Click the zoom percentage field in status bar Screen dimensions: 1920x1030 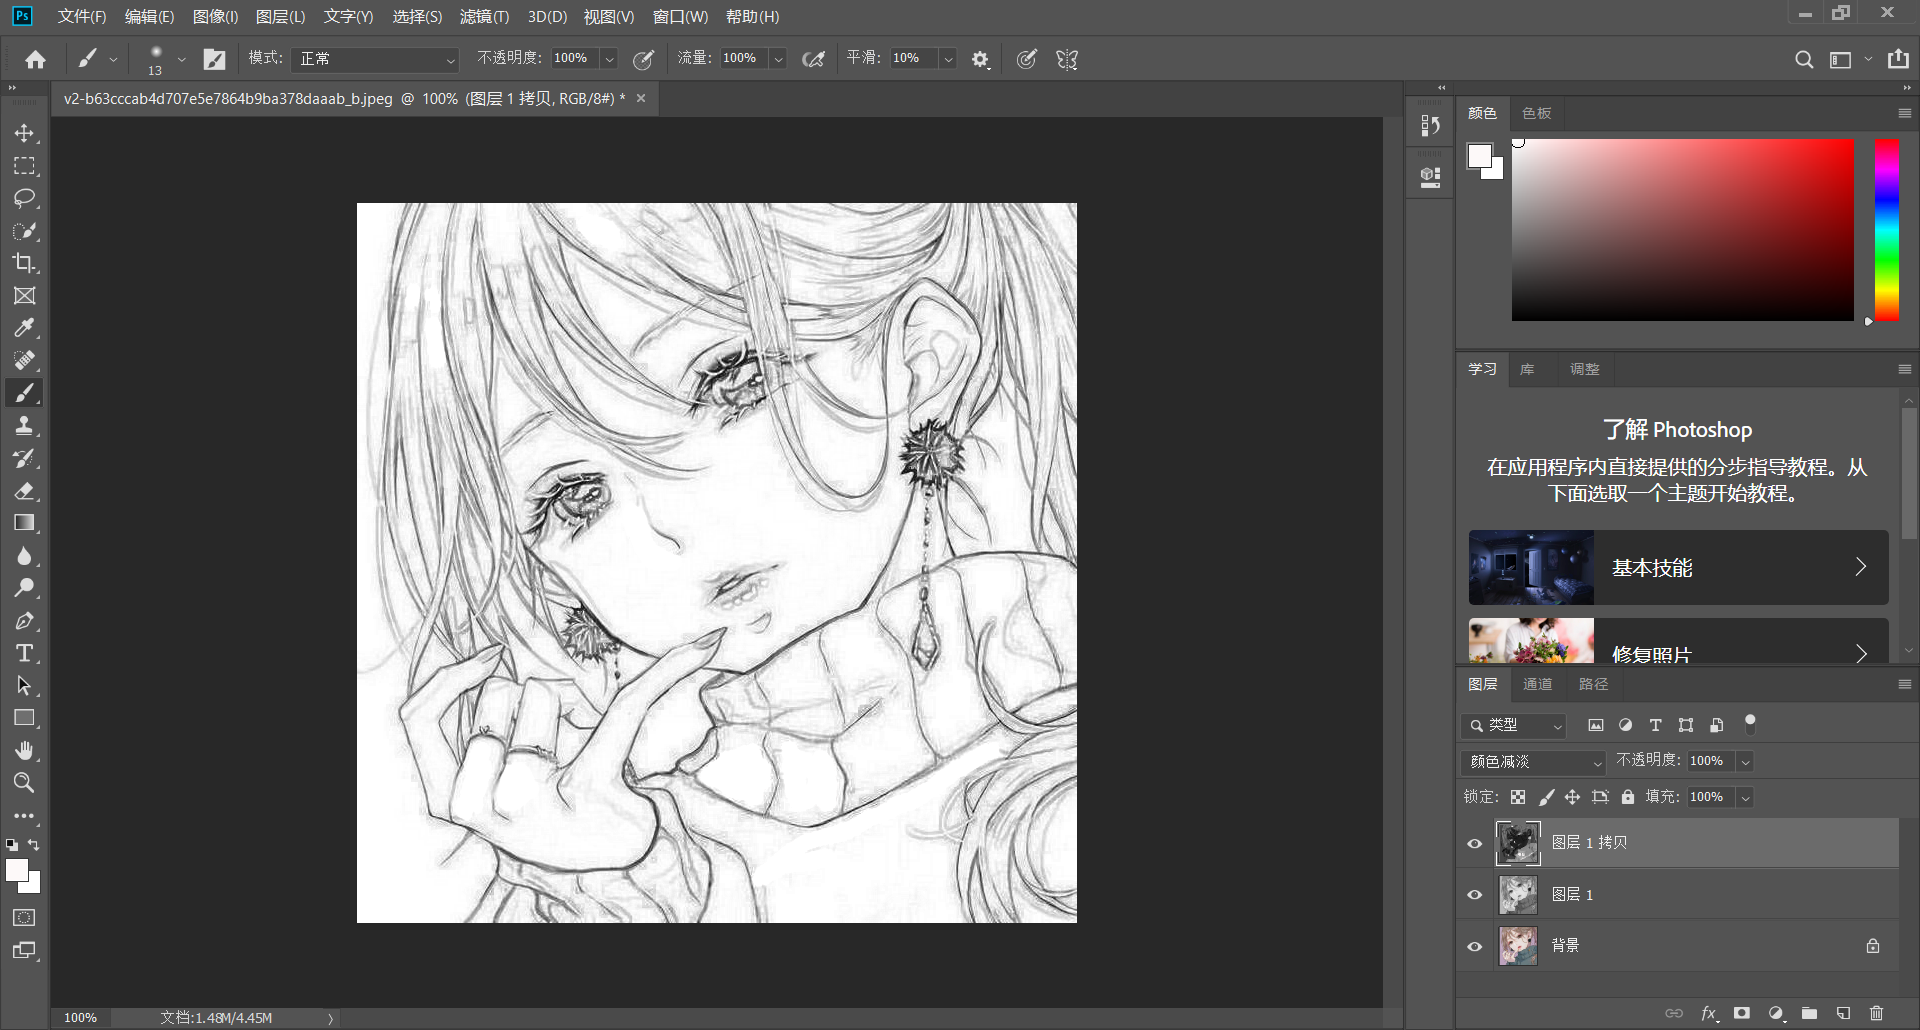tap(81, 1018)
